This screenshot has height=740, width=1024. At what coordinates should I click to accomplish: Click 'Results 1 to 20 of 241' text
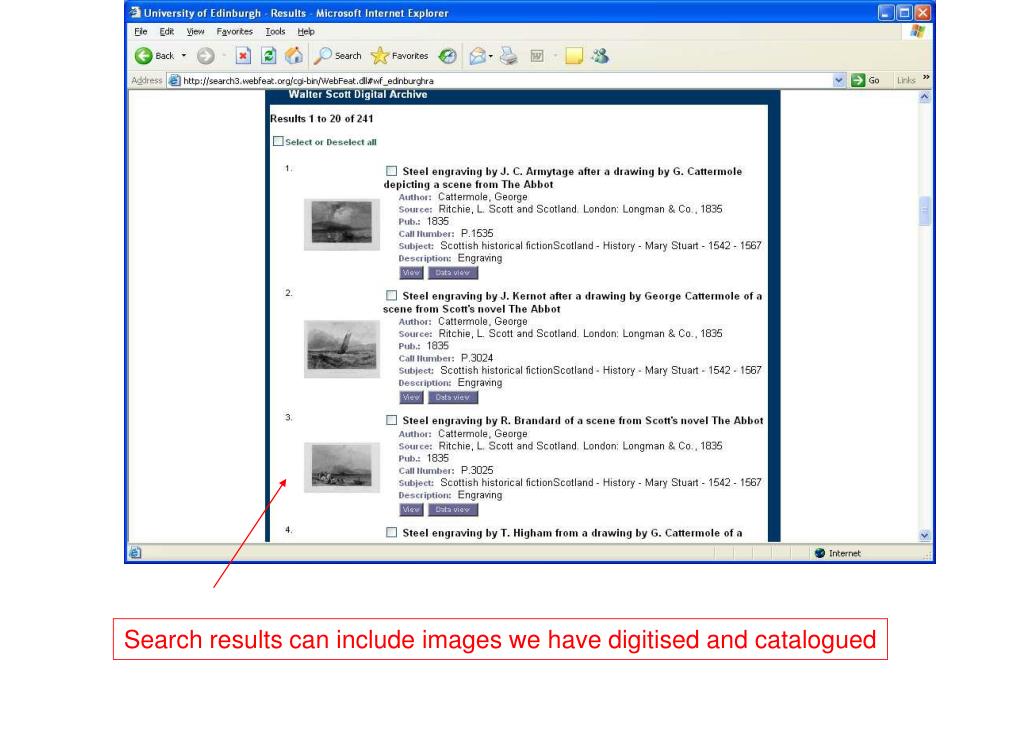(321, 119)
